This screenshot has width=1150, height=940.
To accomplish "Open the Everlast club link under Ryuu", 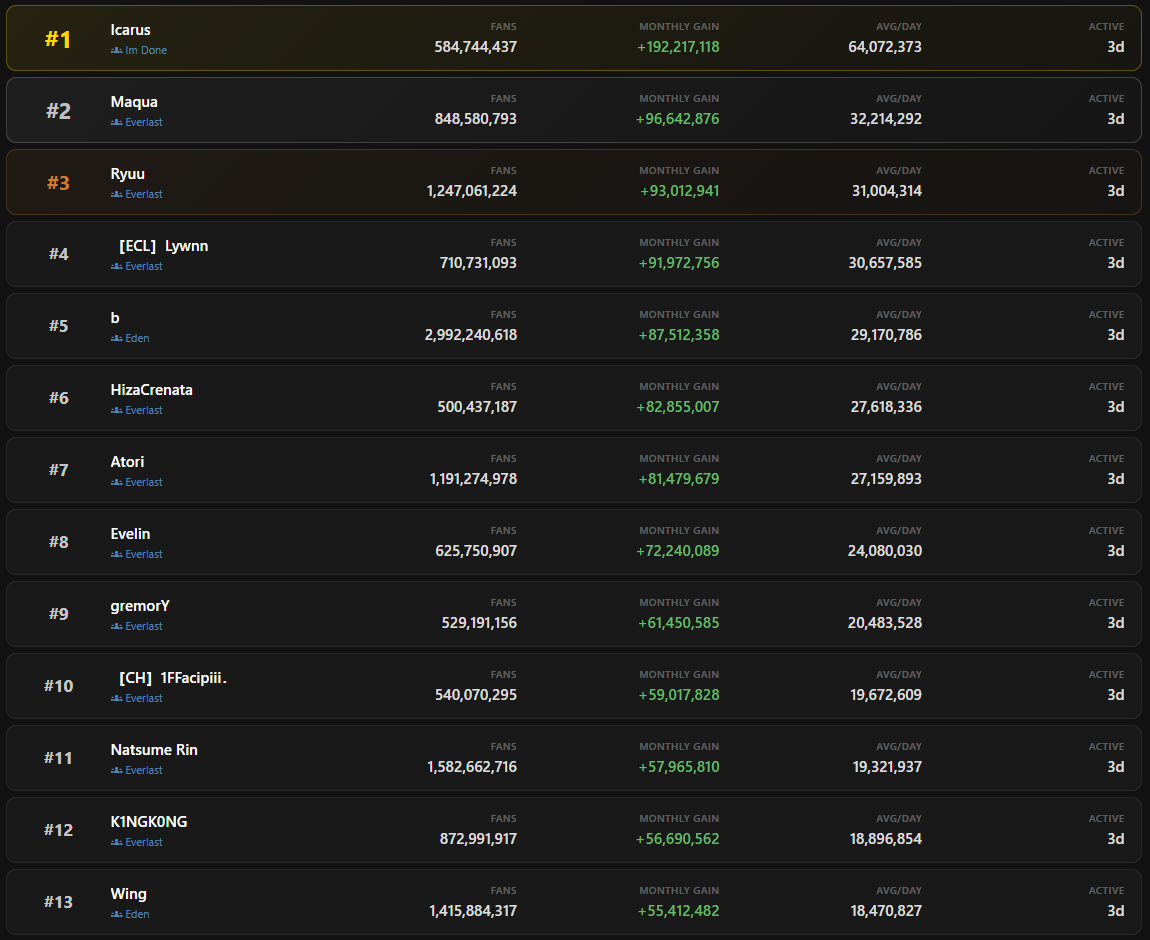I will (144, 194).
